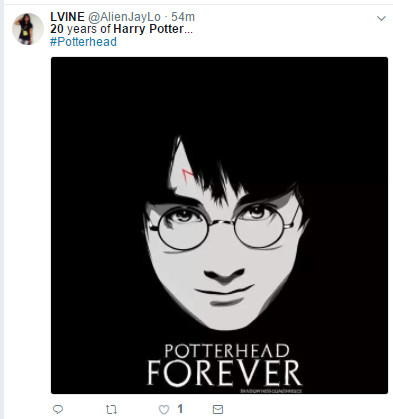The image size is (393, 419).
Task: Click the tweet text '20 years of'
Action: pos(80,29)
